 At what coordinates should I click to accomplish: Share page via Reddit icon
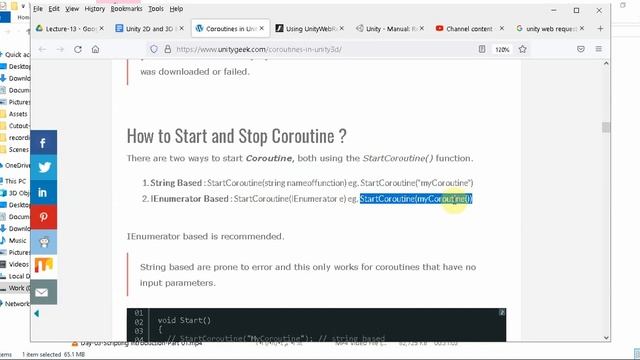pyautogui.click(x=43, y=242)
